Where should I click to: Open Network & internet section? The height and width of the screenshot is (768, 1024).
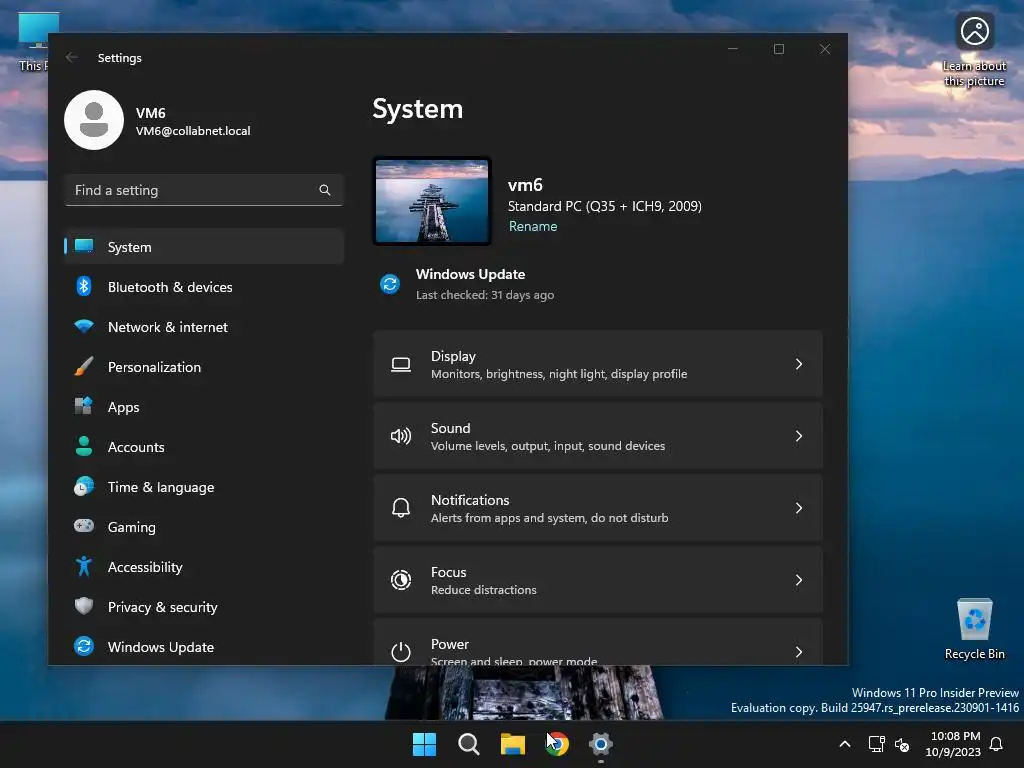[x=204, y=327]
